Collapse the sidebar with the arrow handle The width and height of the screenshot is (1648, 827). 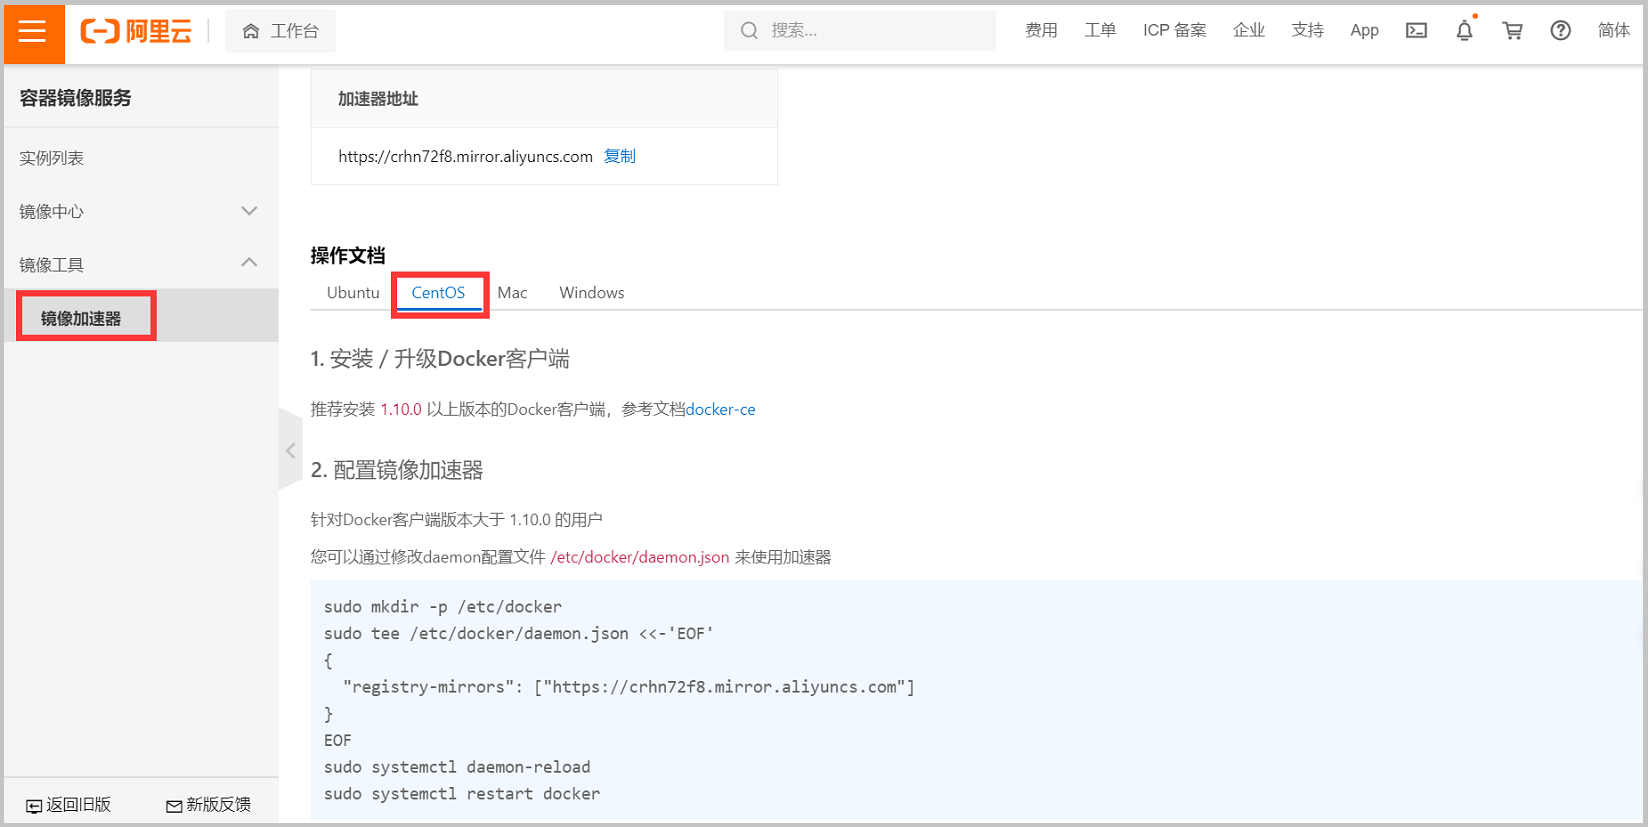click(x=290, y=450)
